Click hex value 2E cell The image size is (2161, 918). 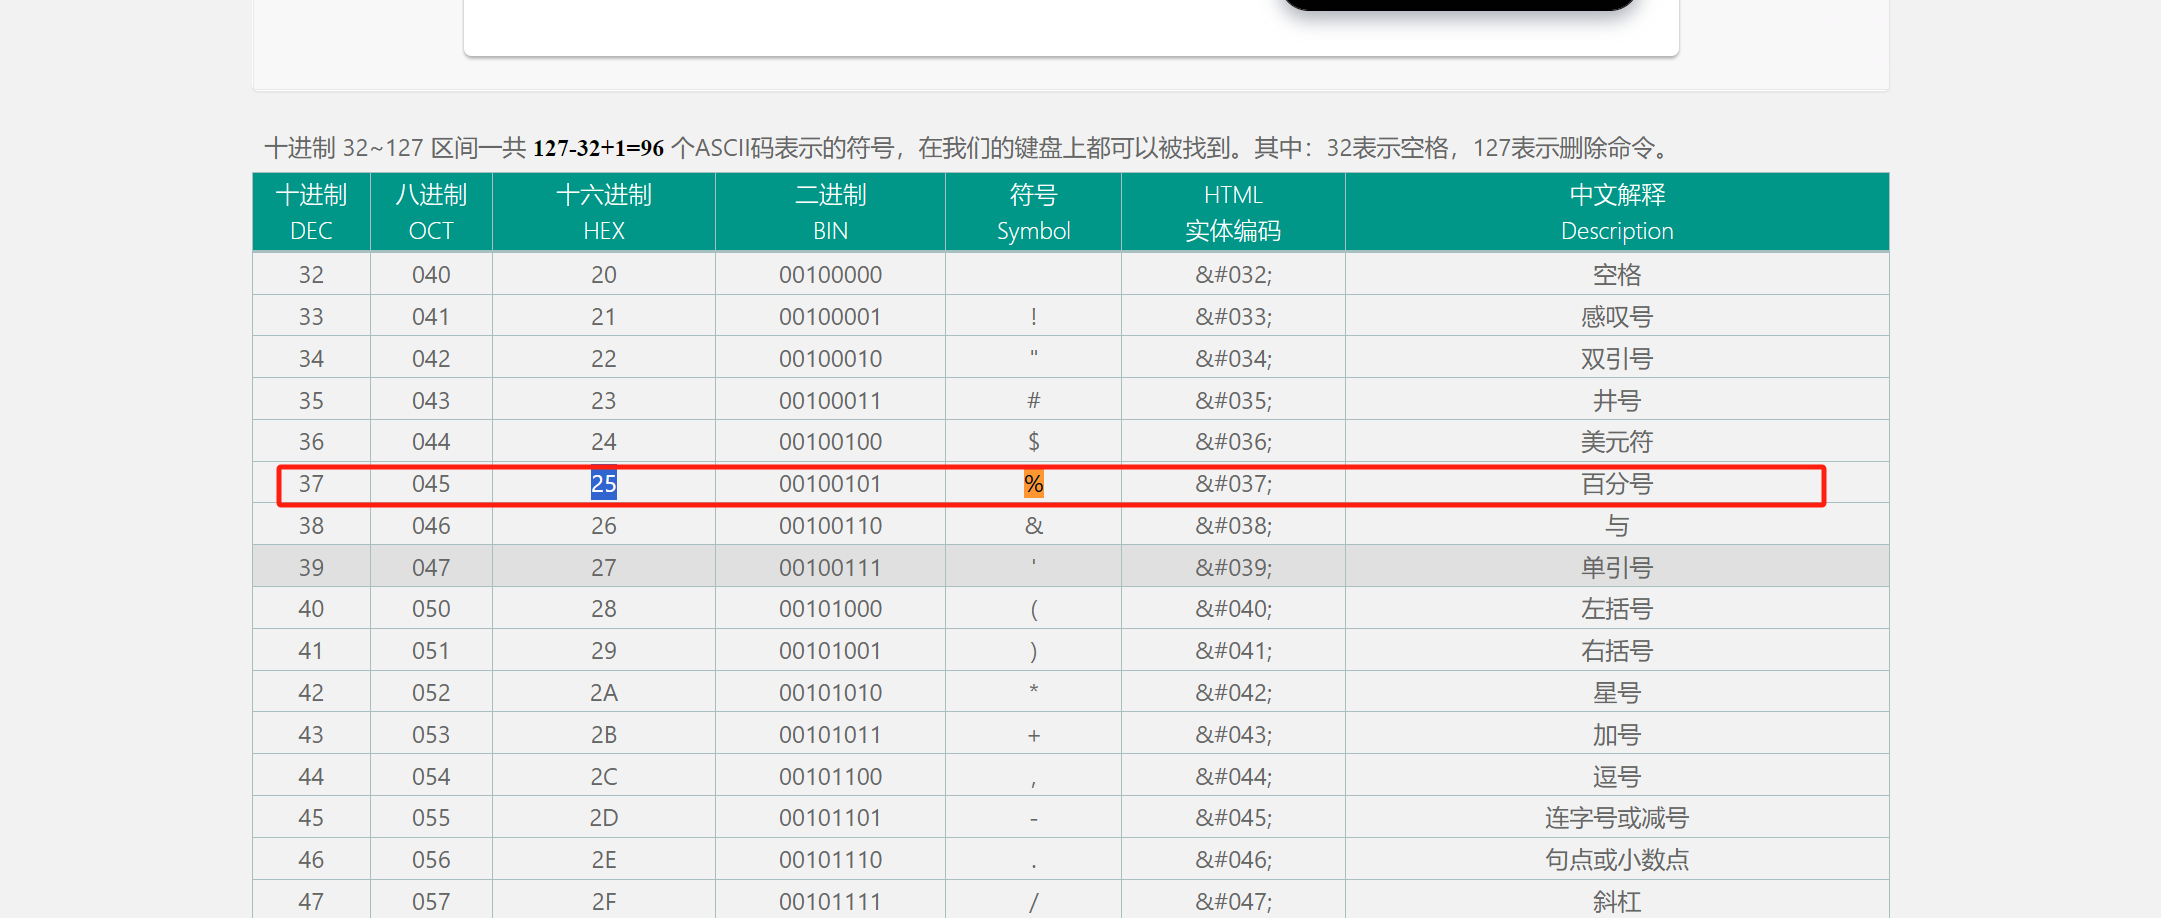click(604, 859)
